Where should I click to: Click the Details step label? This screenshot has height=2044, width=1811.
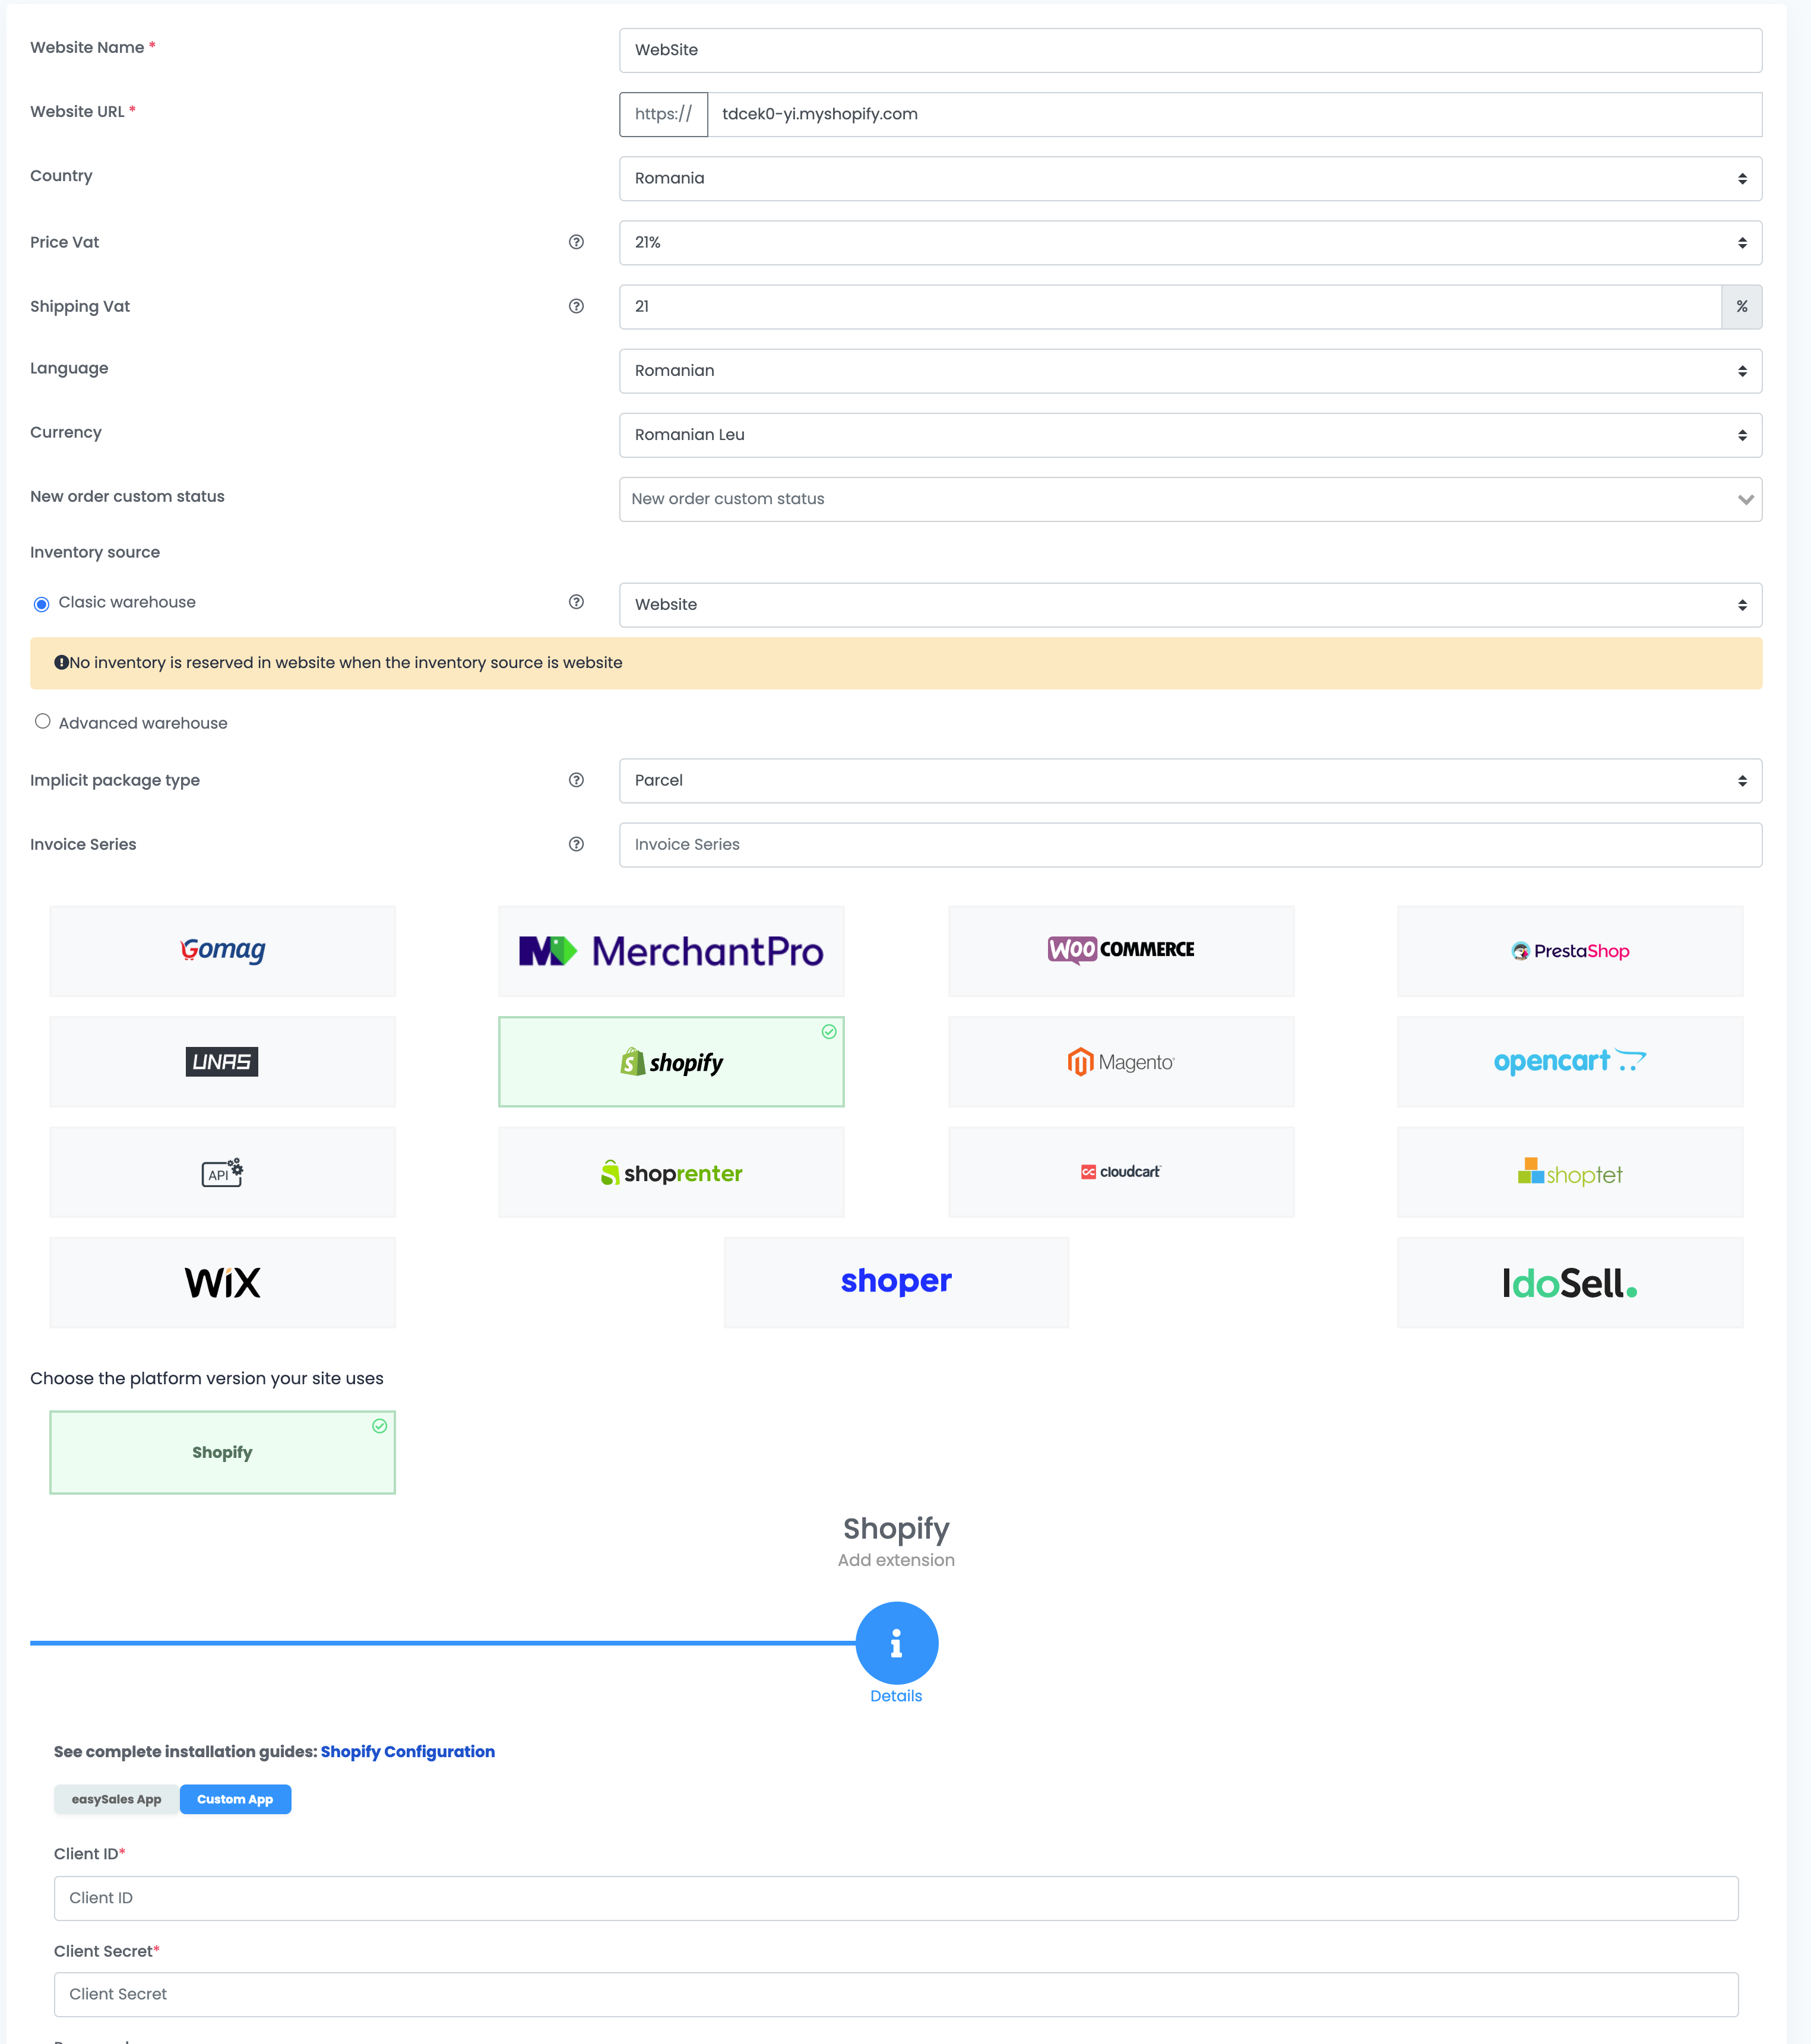(x=896, y=1696)
